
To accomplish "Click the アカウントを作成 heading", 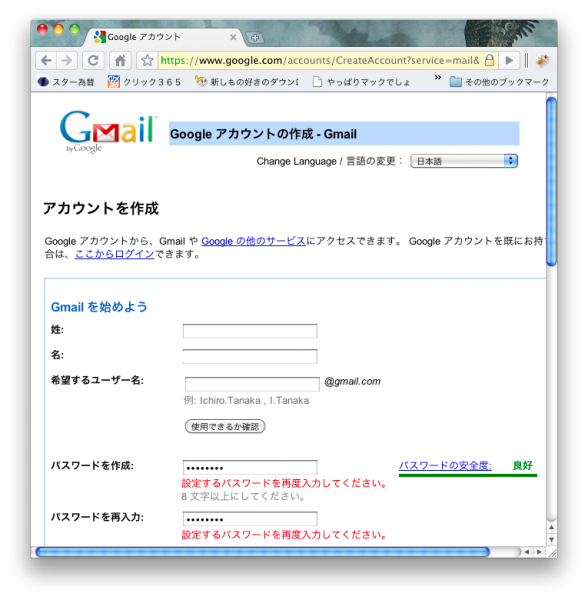I will pos(101,209).
